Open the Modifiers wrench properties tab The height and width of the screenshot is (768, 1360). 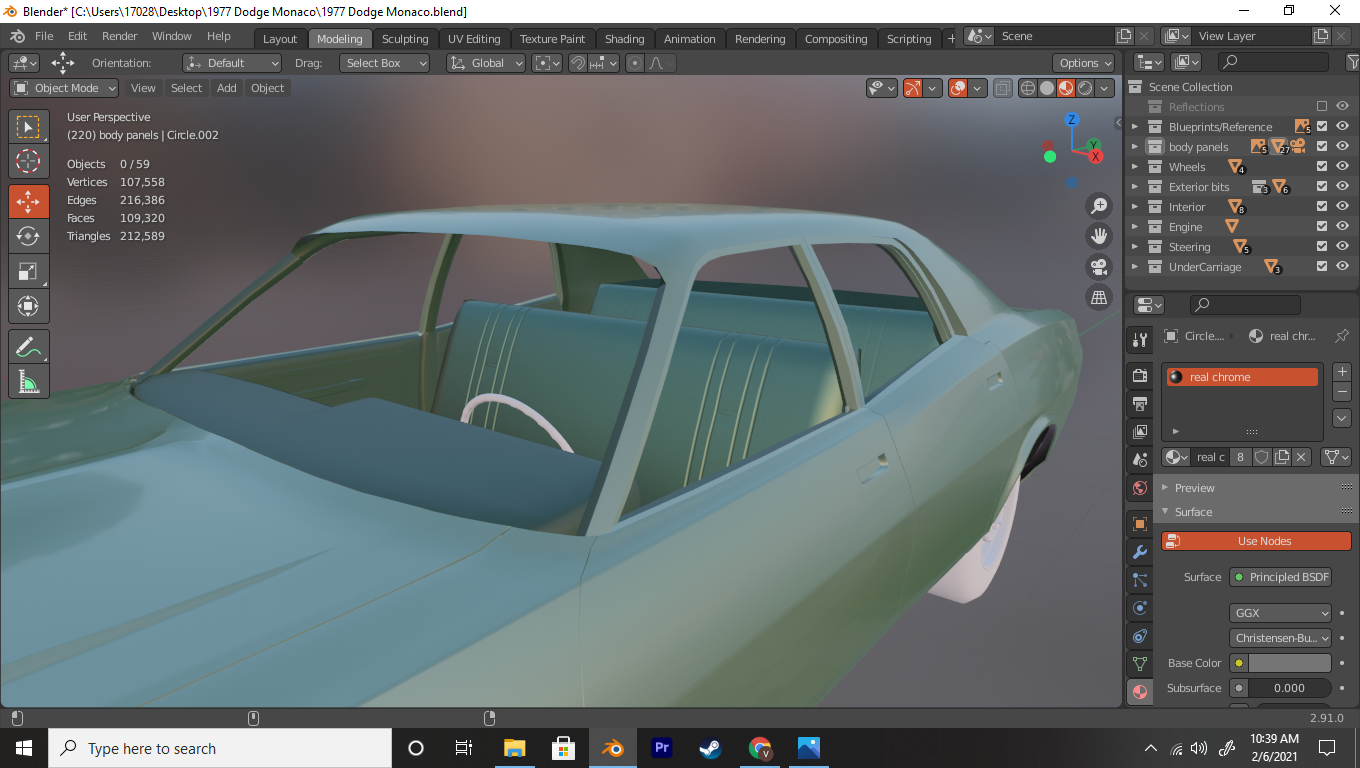pyautogui.click(x=1139, y=552)
